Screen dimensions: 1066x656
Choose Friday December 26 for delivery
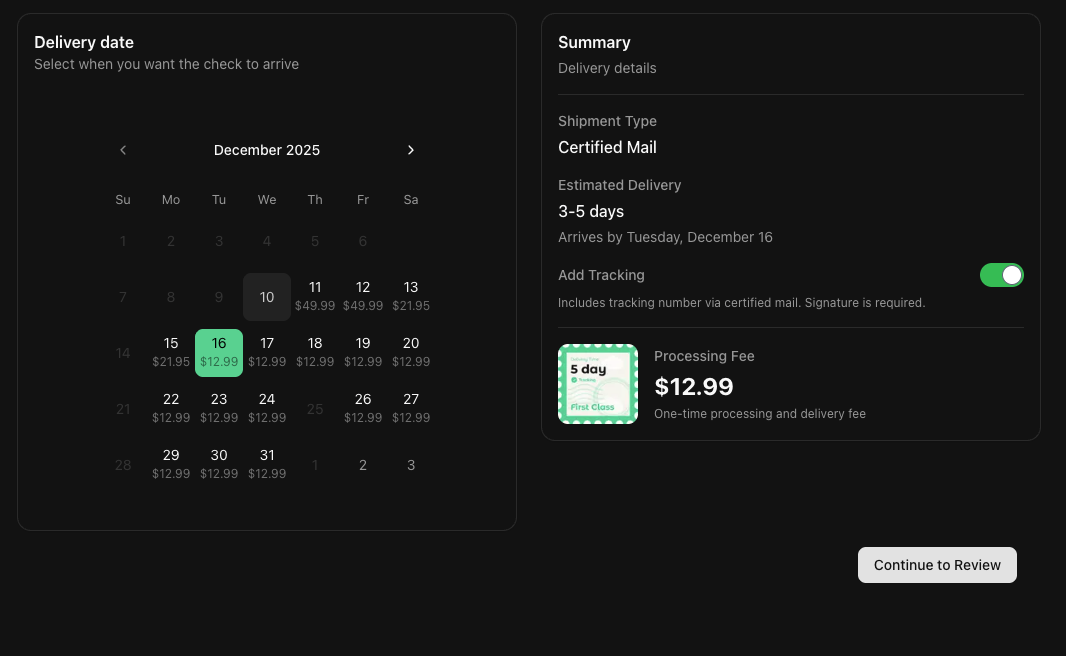(x=363, y=408)
